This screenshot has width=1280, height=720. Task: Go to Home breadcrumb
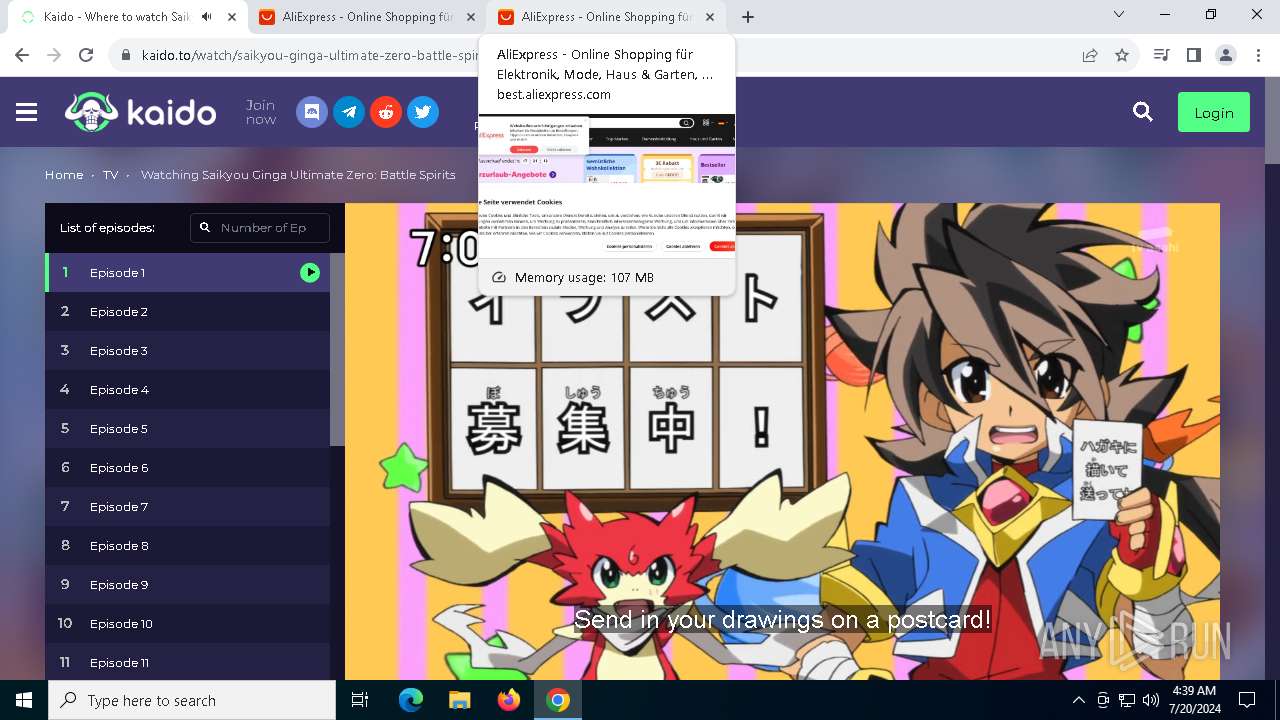[64, 174]
